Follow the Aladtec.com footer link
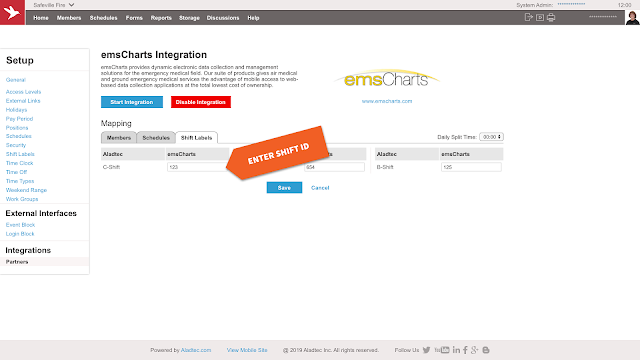 196,350
